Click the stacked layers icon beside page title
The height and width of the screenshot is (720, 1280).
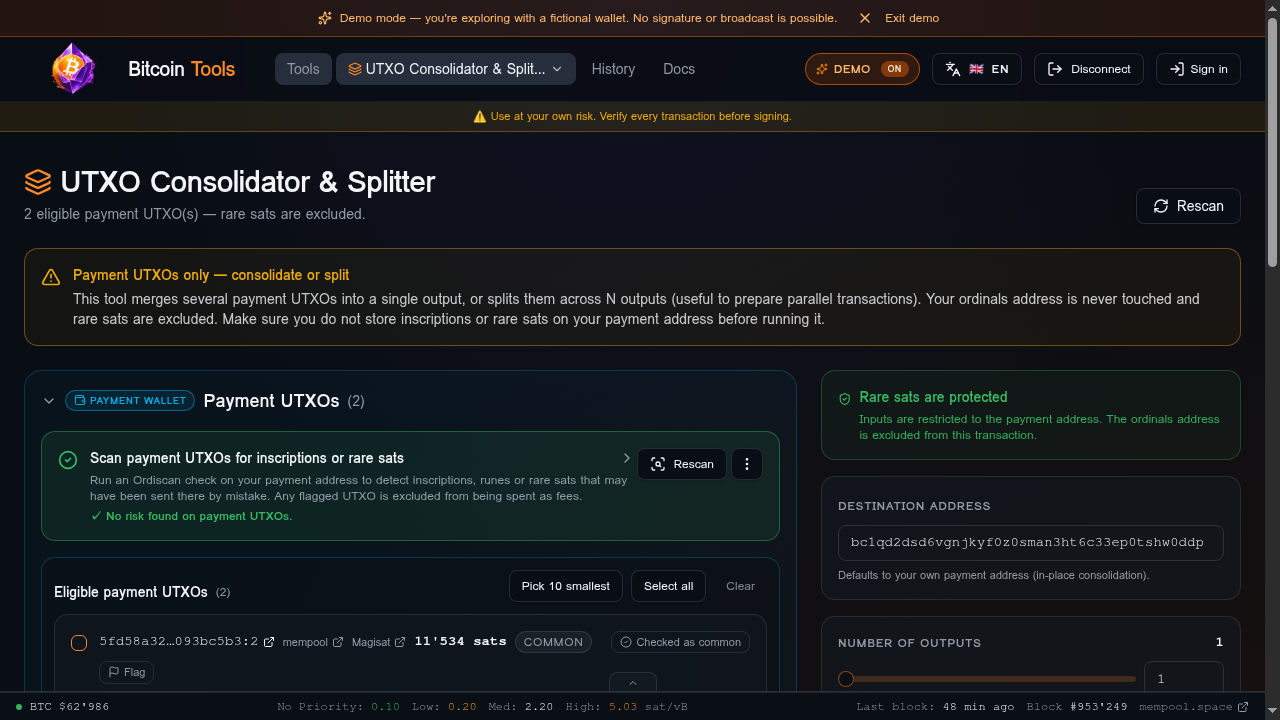[38, 182]
